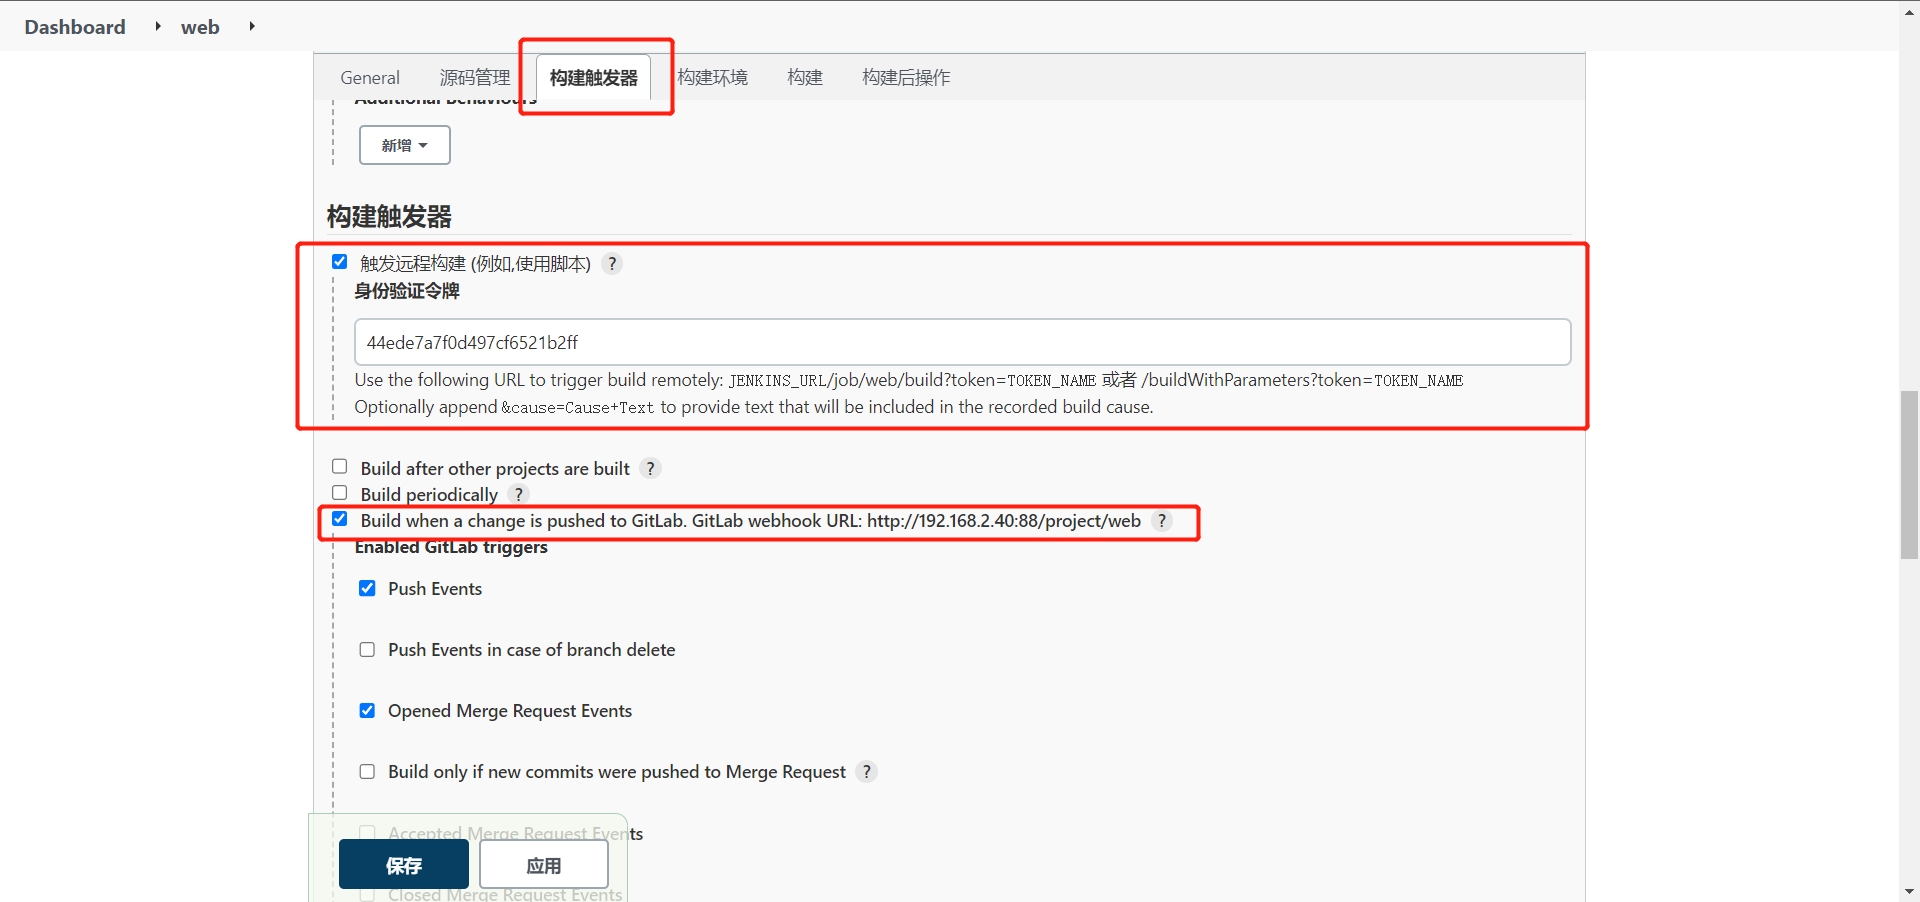Image resolution: width=1920 pixels, height=902 pixels.
Task: Uncheck Opened Merge Request Events
Action: tap(367, 711)
